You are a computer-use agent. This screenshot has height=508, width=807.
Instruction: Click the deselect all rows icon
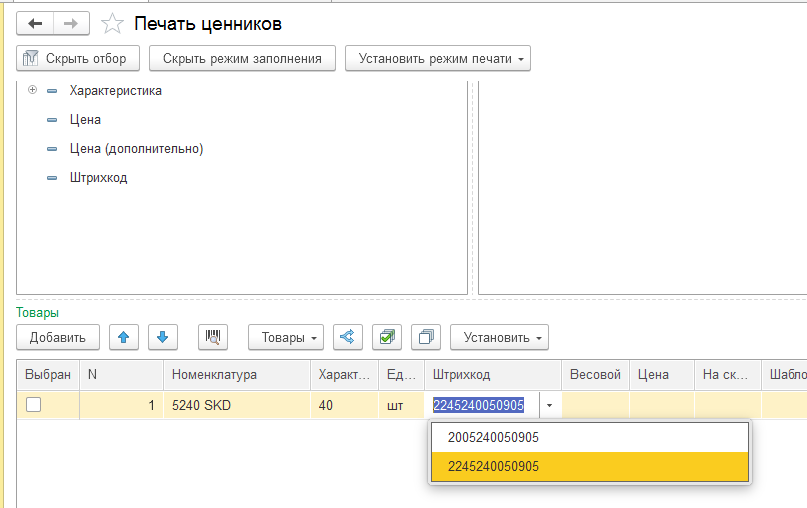(x=425, y=337)
